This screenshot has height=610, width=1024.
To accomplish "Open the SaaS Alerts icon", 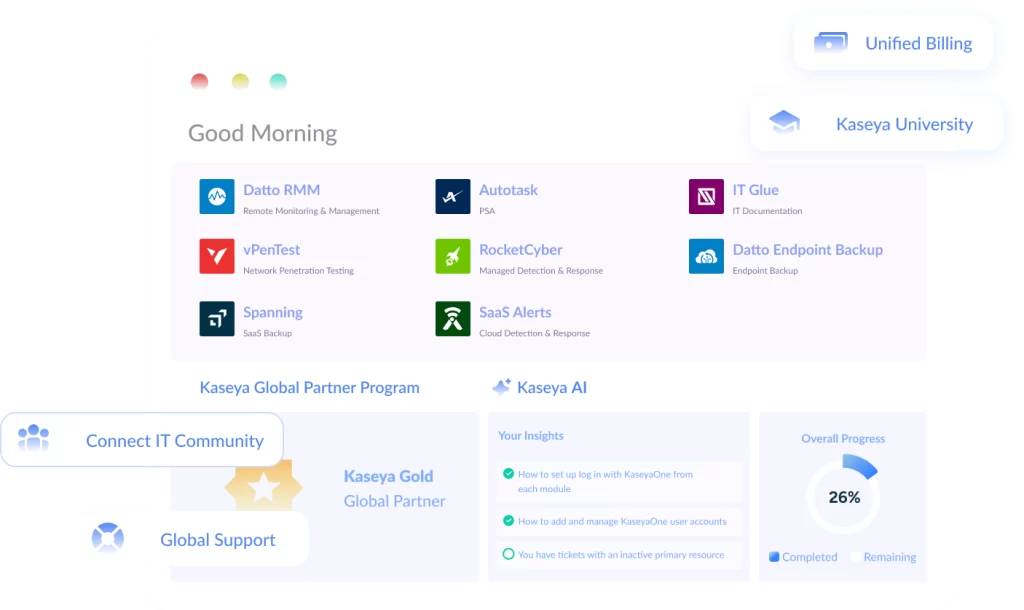I will pyautogui.click(x=452, y=318).
